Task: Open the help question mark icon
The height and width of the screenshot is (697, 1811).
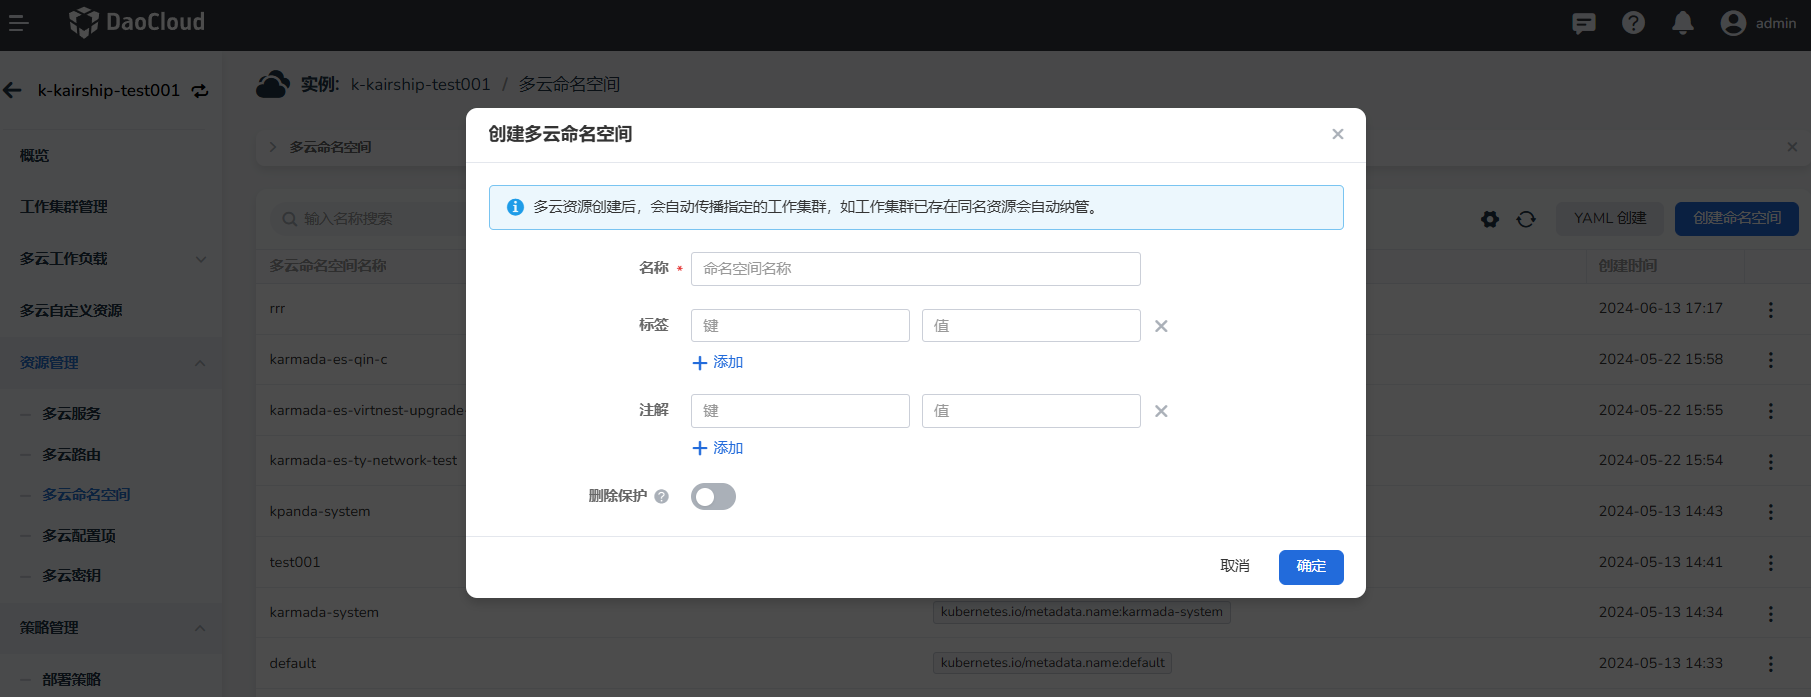Action: 1633,23
